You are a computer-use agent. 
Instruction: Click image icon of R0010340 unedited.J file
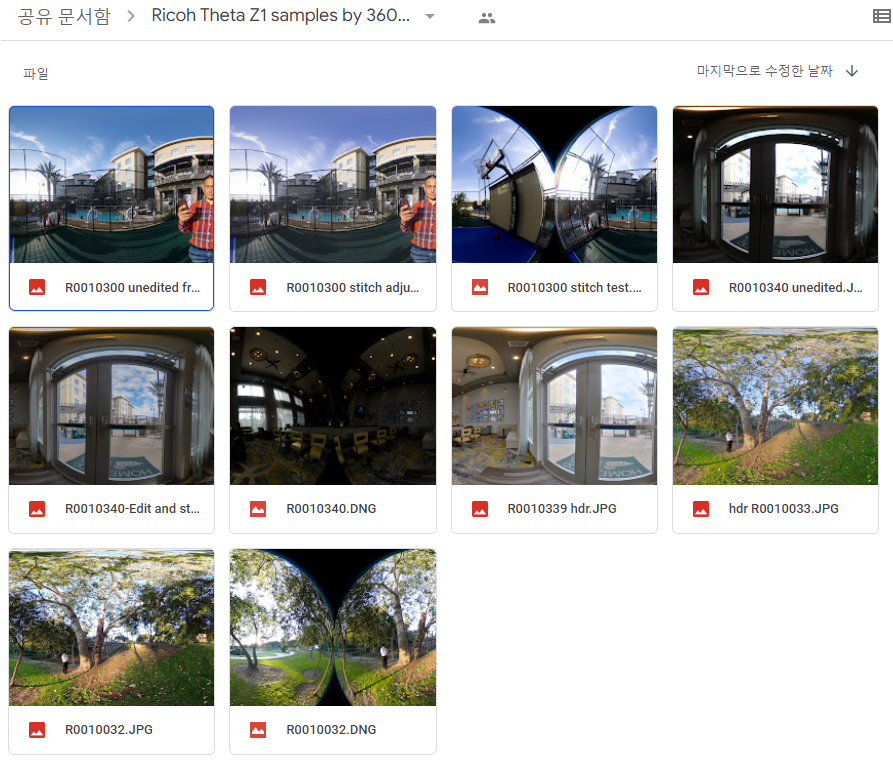[x=701, y=287]
